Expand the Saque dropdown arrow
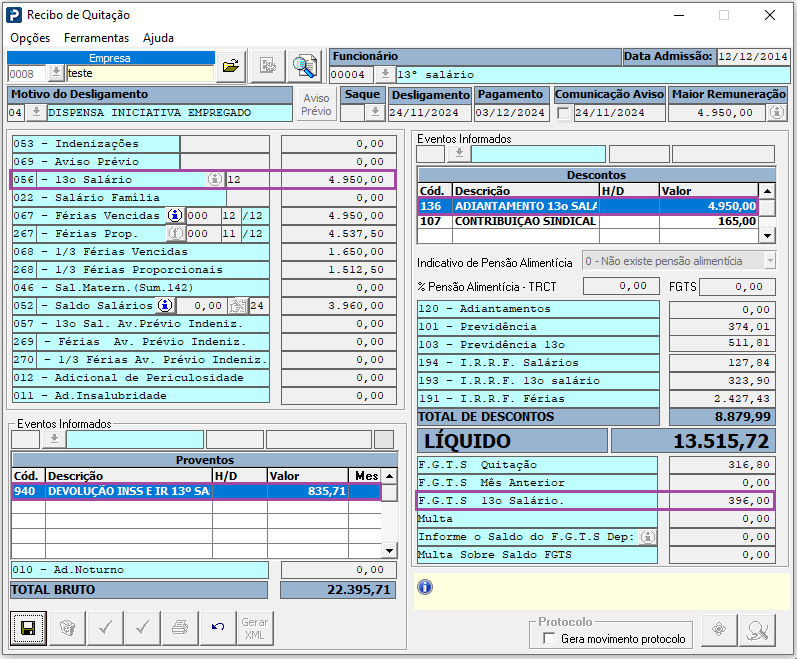 click(375, 113)
